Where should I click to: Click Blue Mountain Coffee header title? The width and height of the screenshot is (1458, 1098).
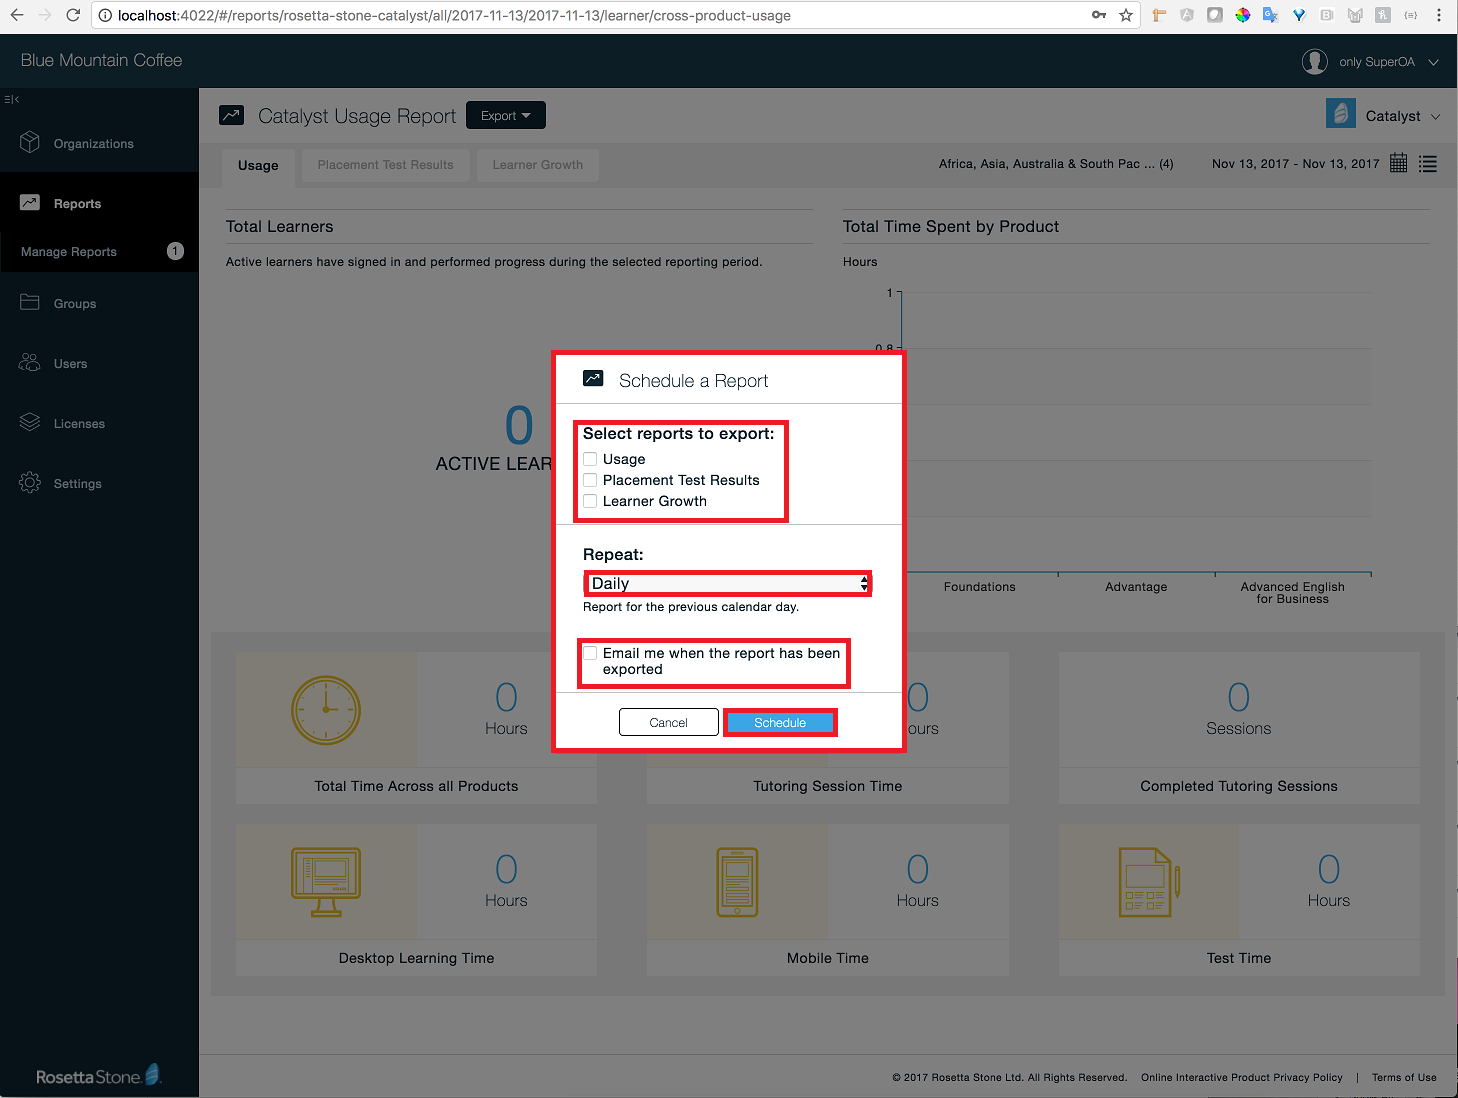(x=101, y=60)
